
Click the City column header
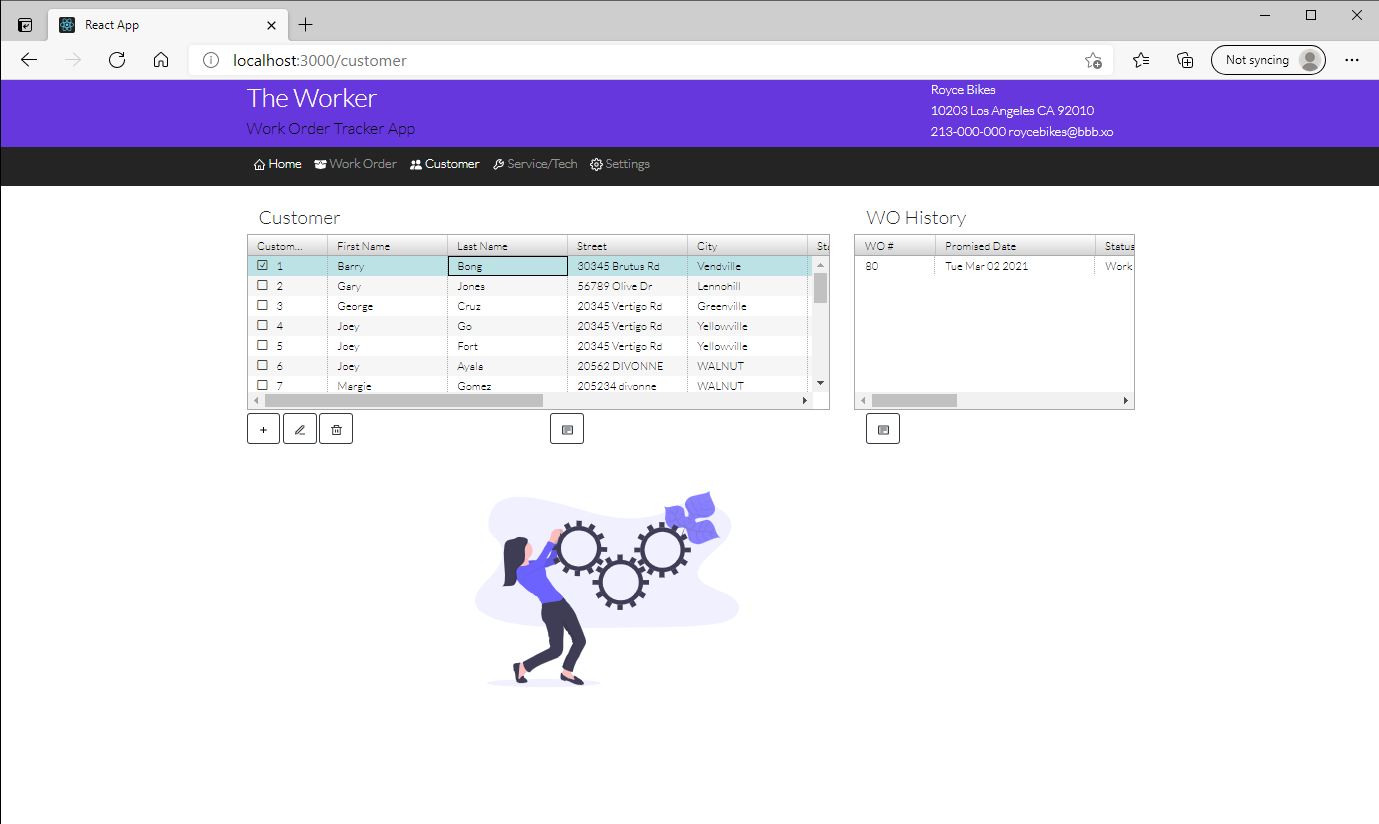point(747,246)
